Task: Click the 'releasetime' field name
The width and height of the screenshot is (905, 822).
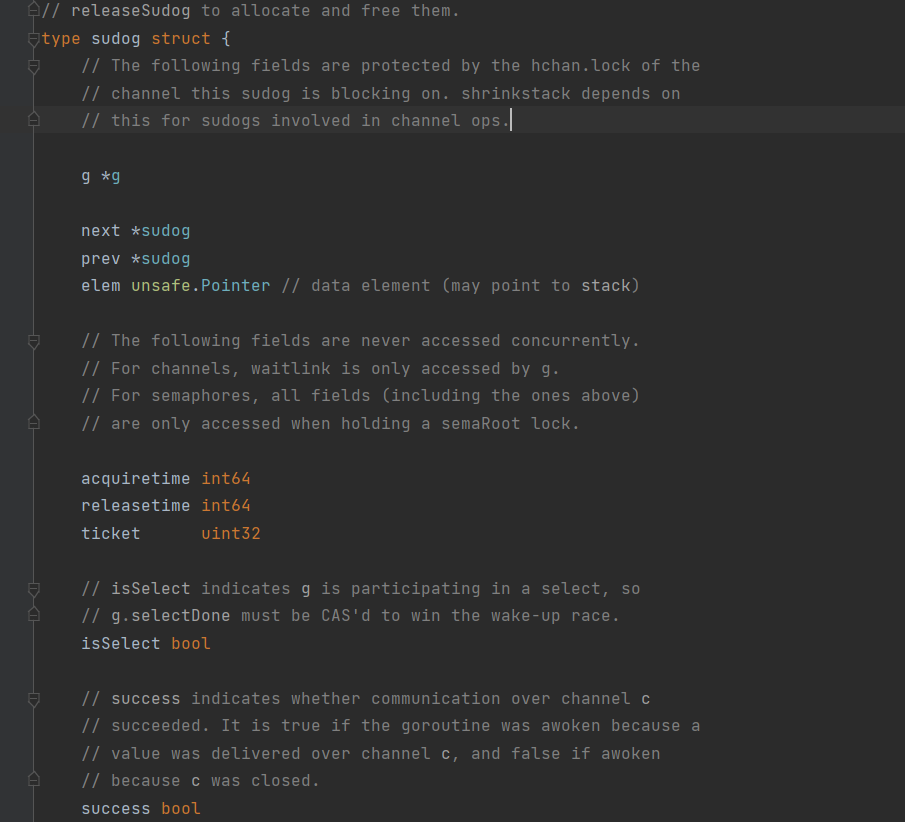Action: (136, 506)
